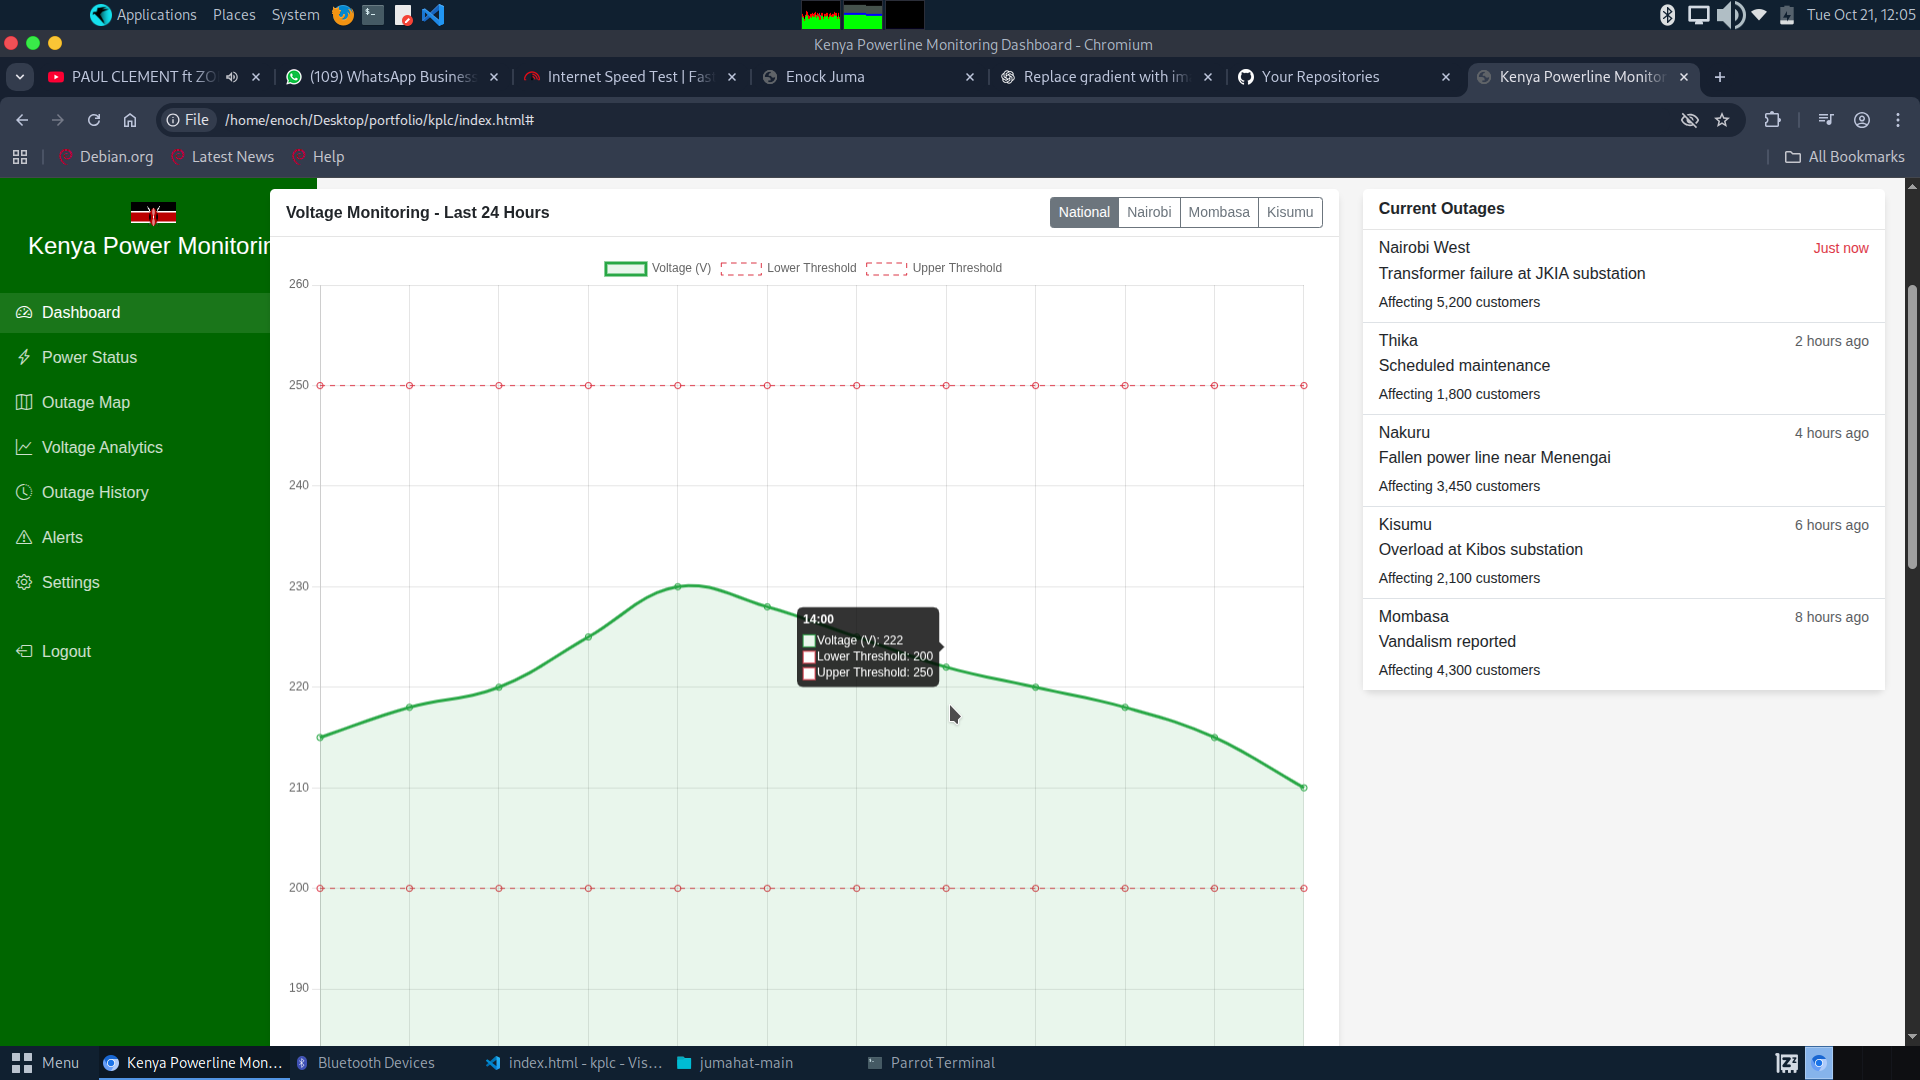
Task: Switch voltage view to Nairobi
Action: click(x=1149, y=212)
